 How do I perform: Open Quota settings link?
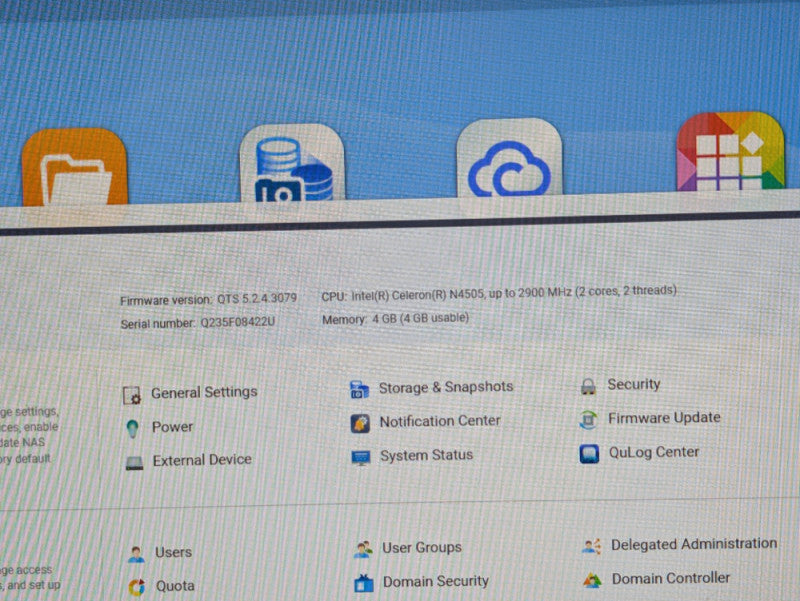click(x=175, y=586)
